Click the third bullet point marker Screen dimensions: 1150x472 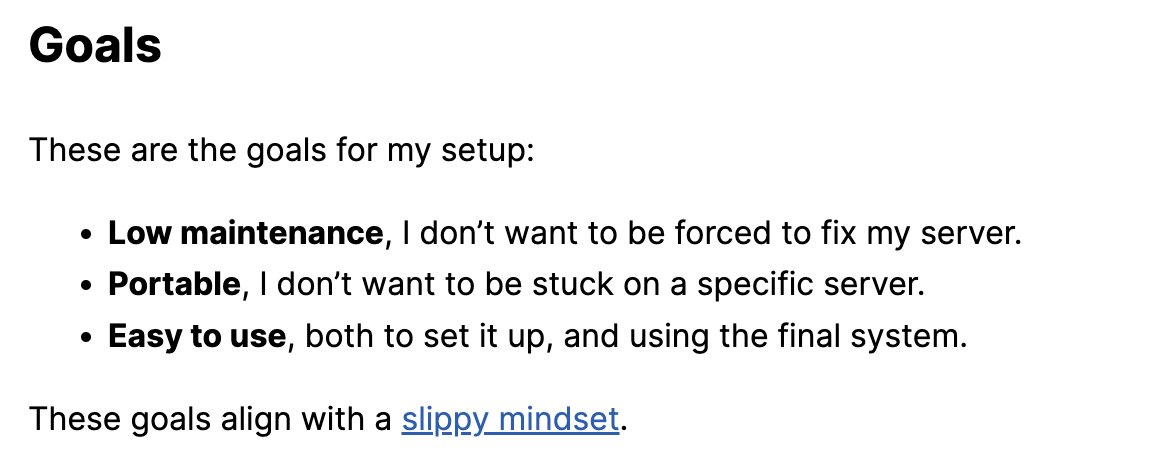[87, 337]
